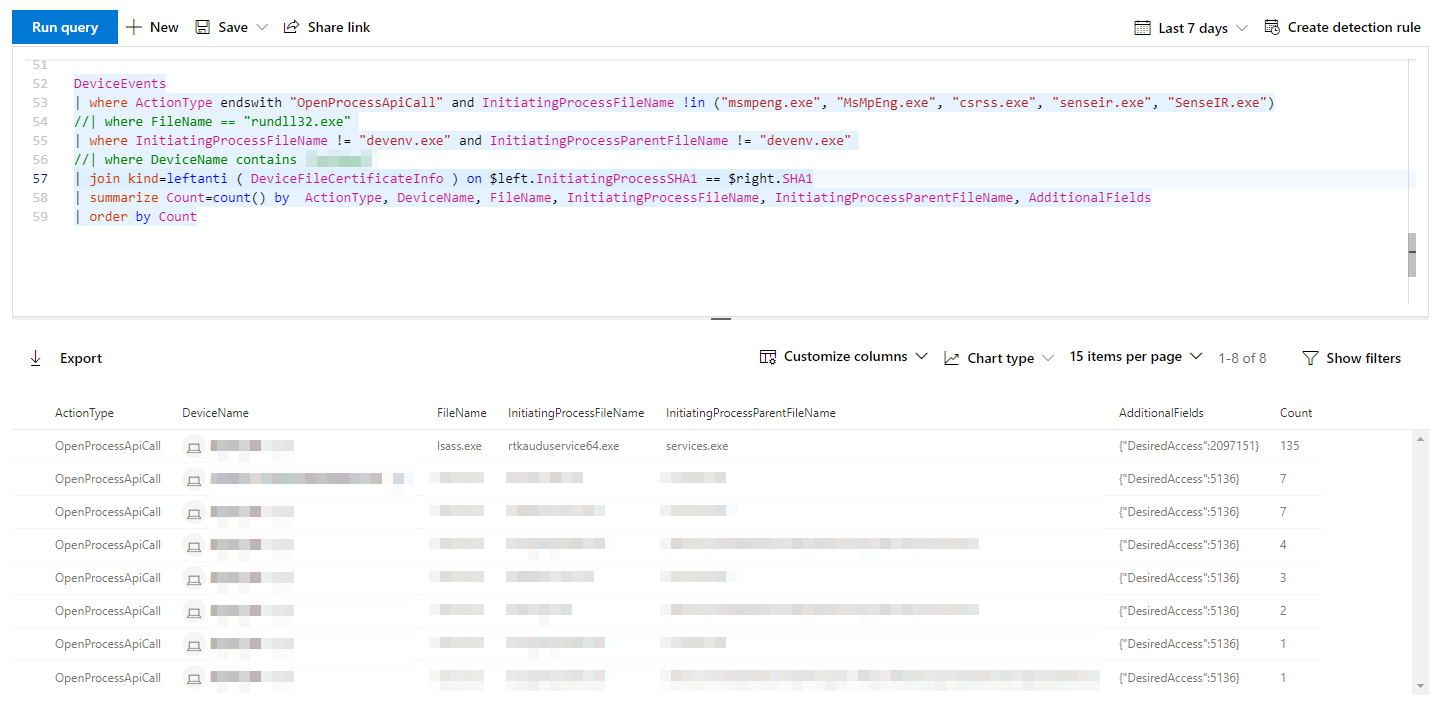Image resolution: width=1442 pixels, height=702 pixels.
Task: Click device icon in the count 3 row
Action: pos(194,578)
